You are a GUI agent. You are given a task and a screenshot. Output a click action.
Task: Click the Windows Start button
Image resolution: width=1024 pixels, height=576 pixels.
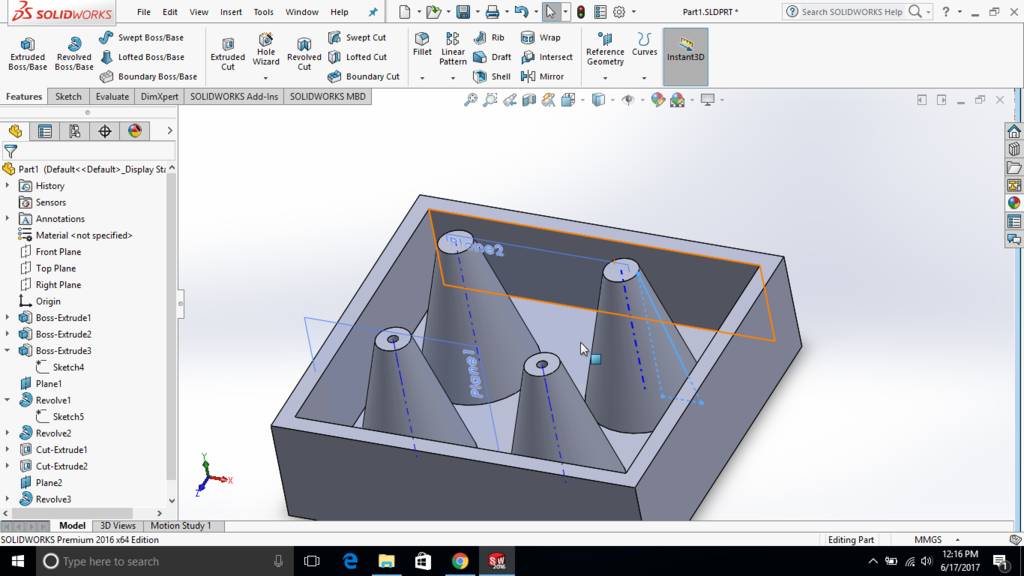[18, 561]
